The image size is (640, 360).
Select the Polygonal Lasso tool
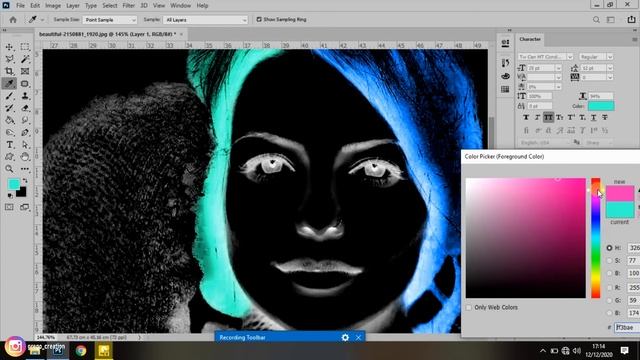[x=9, y=59]
